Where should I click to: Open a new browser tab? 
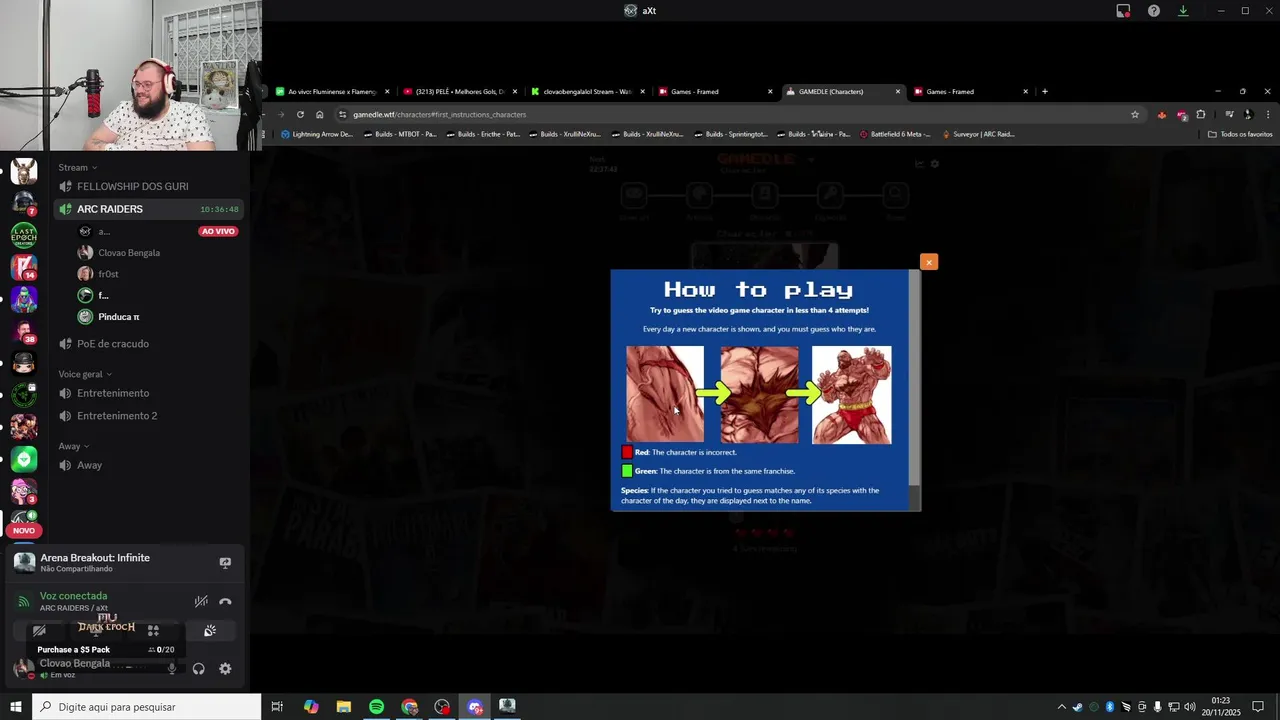click(1045, 92)
